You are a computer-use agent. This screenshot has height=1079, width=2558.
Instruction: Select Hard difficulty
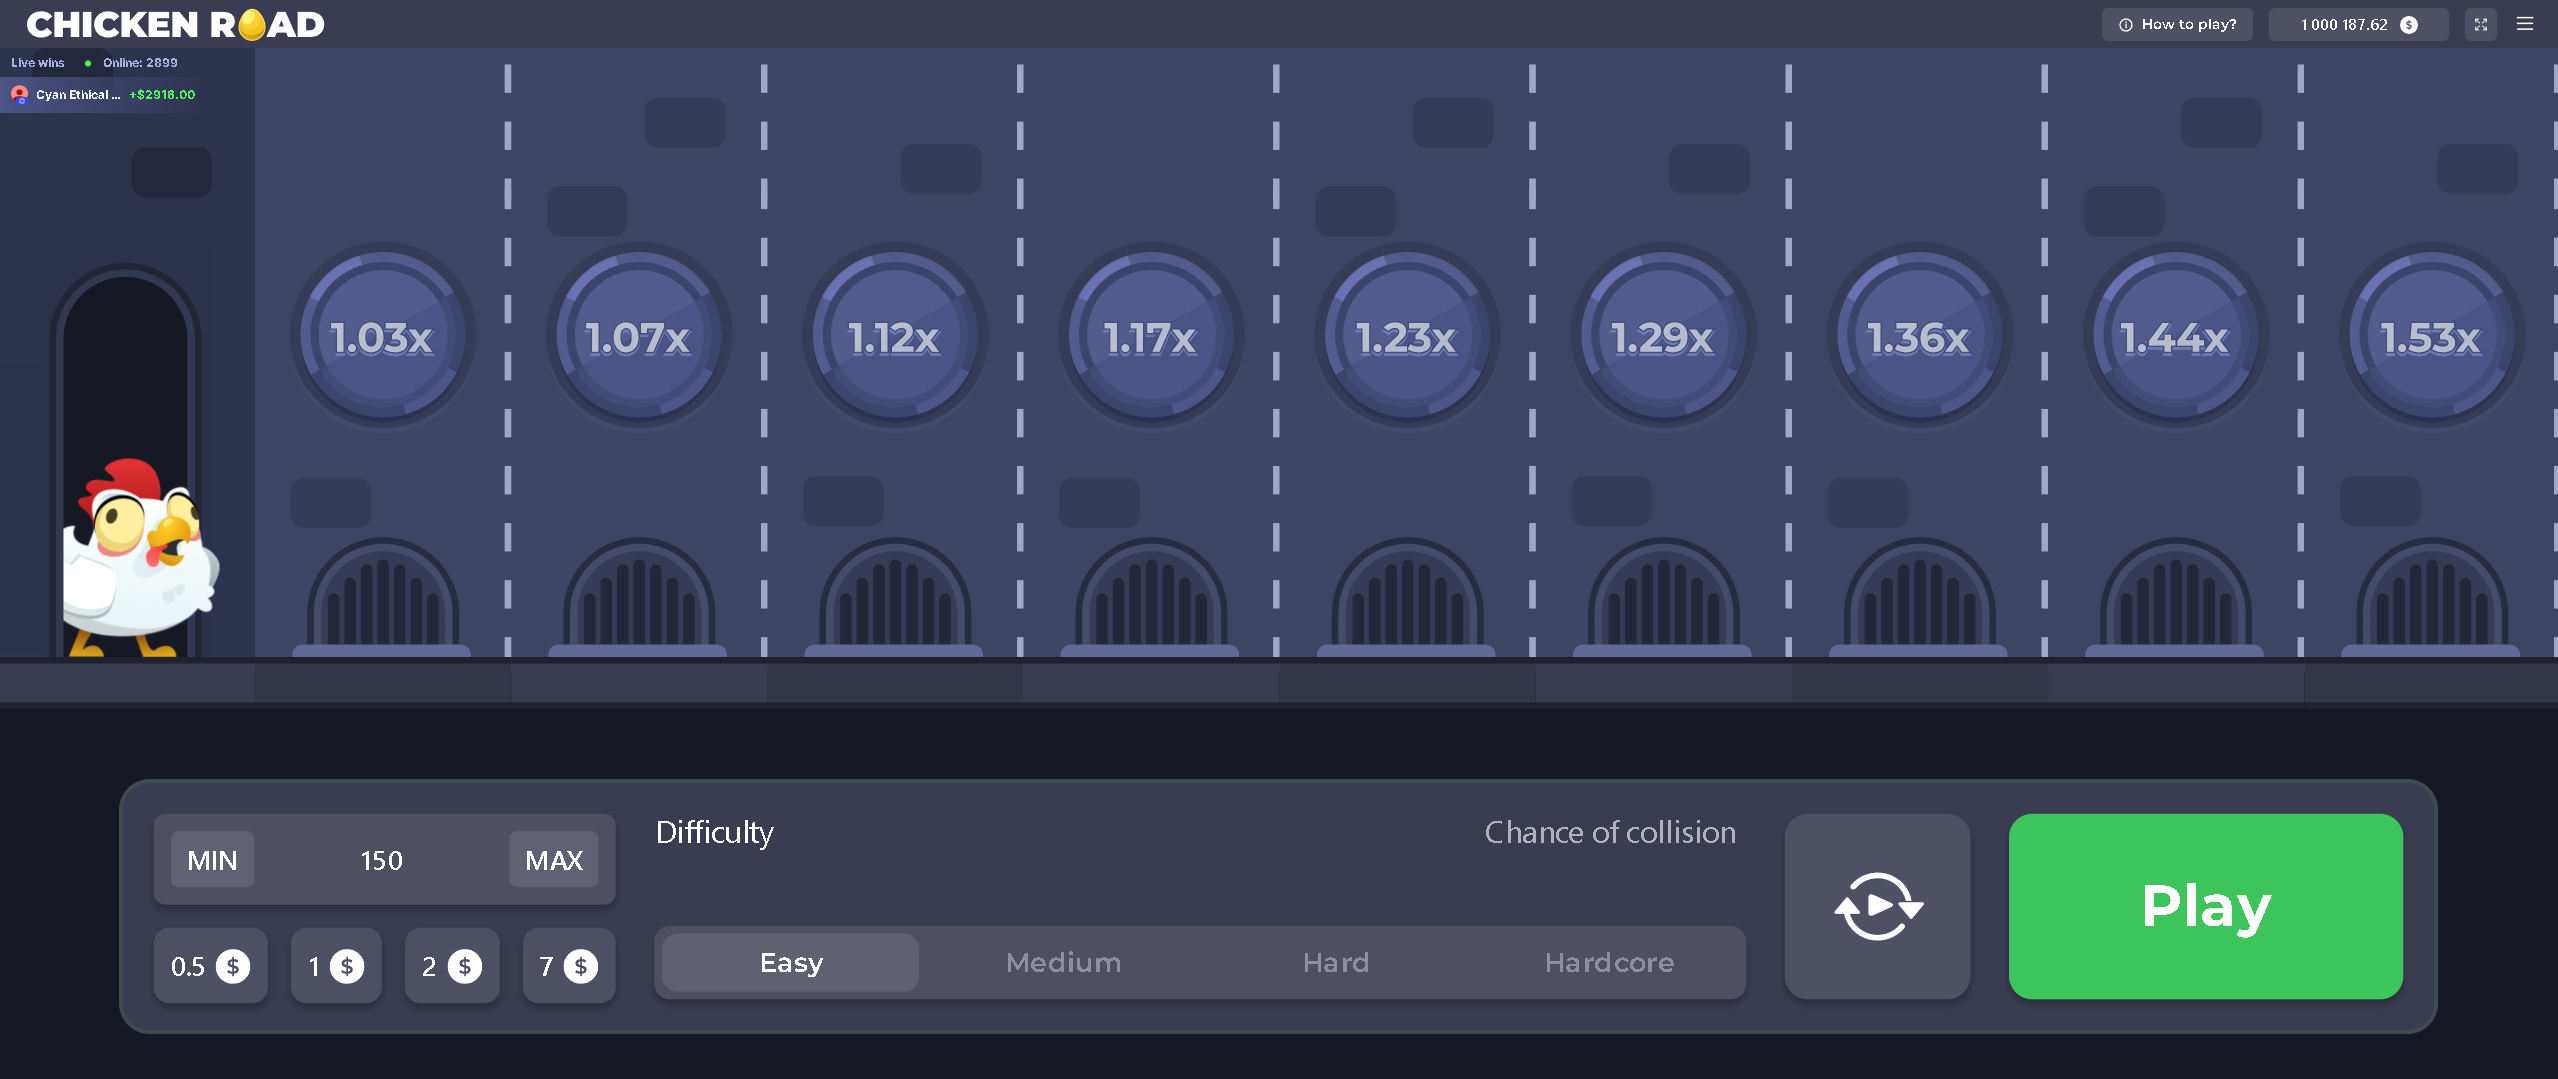tap(1335, 962)
